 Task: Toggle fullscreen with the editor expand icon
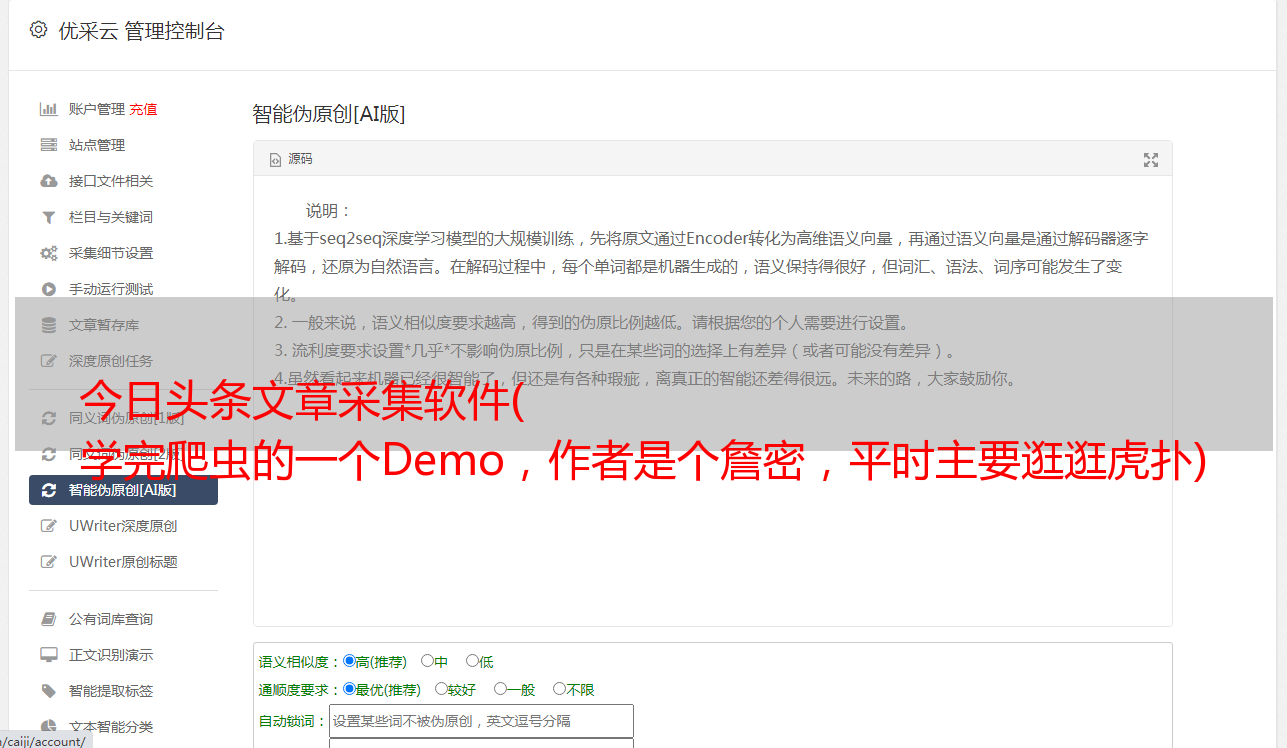pos(1151,160)
